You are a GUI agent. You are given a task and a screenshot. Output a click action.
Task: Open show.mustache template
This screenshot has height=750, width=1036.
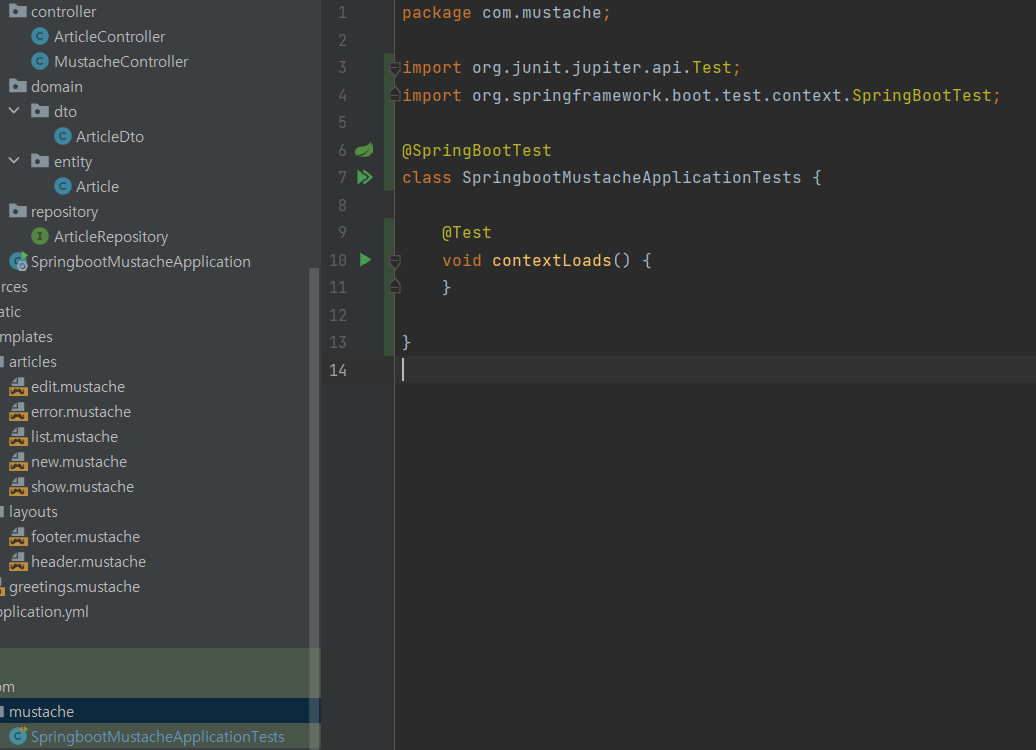(82, 487)
